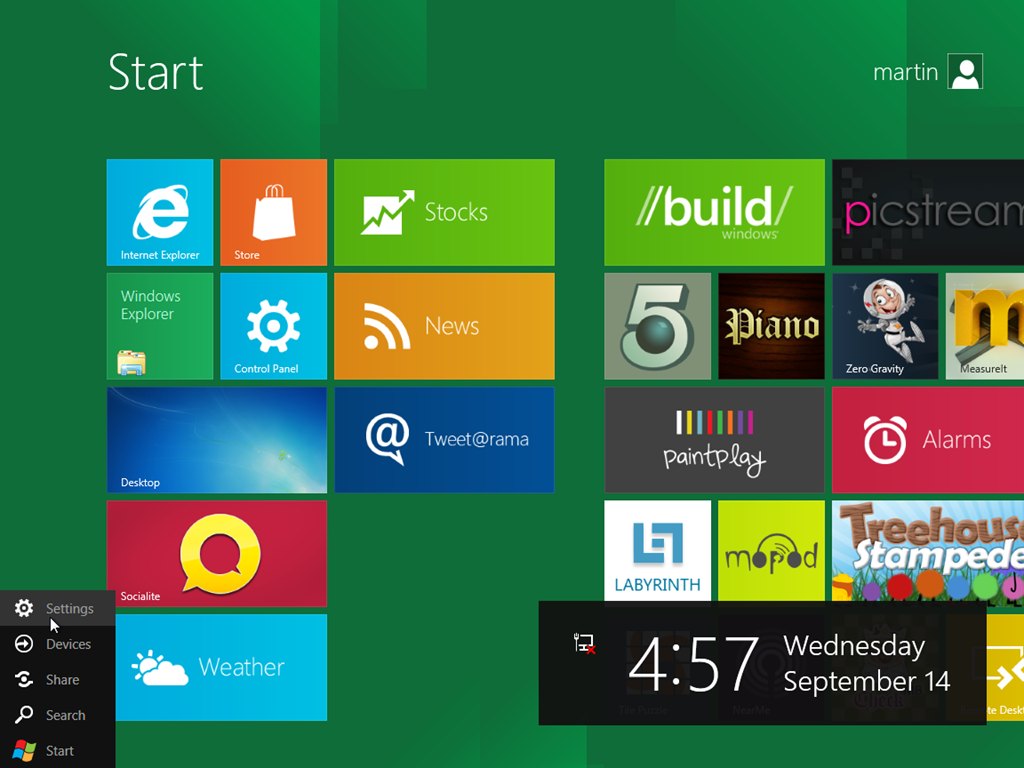Click the network disconnected status icon
Viewport: 1024px width, 768px height.
(x=584, y=643)
